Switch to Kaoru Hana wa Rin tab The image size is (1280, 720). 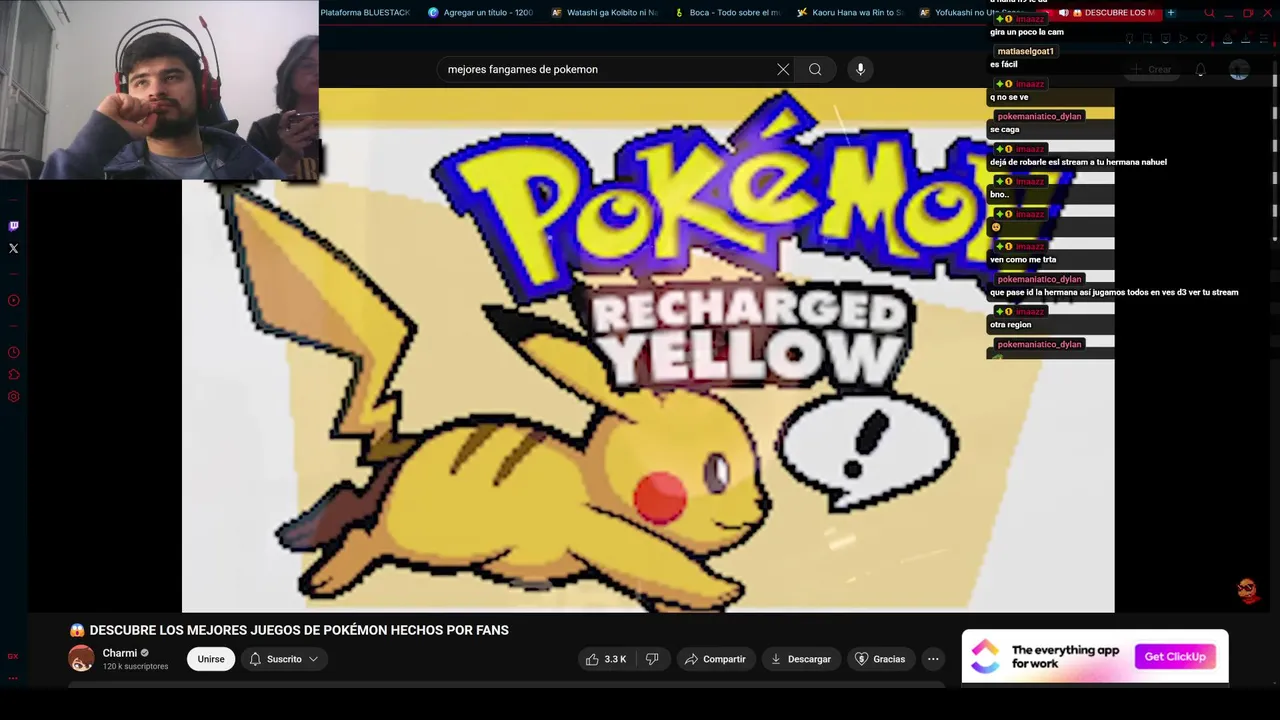click(x=851, y=13)
